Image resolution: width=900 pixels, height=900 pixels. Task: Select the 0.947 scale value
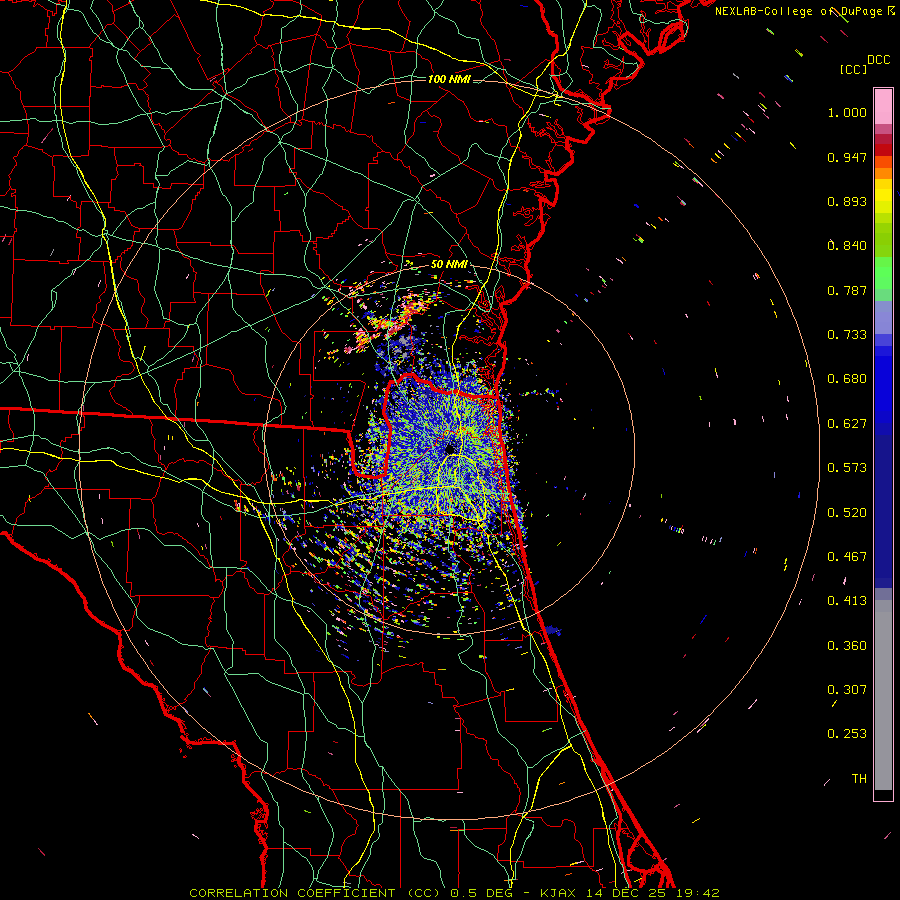[847, 157]
